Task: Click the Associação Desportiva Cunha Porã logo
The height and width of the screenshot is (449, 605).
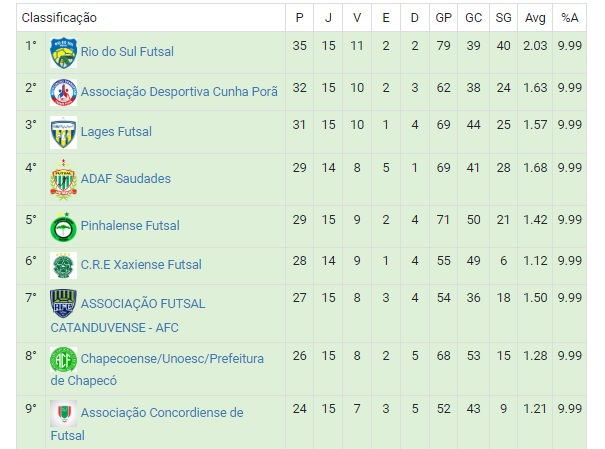Action: (x=63, y=93)
